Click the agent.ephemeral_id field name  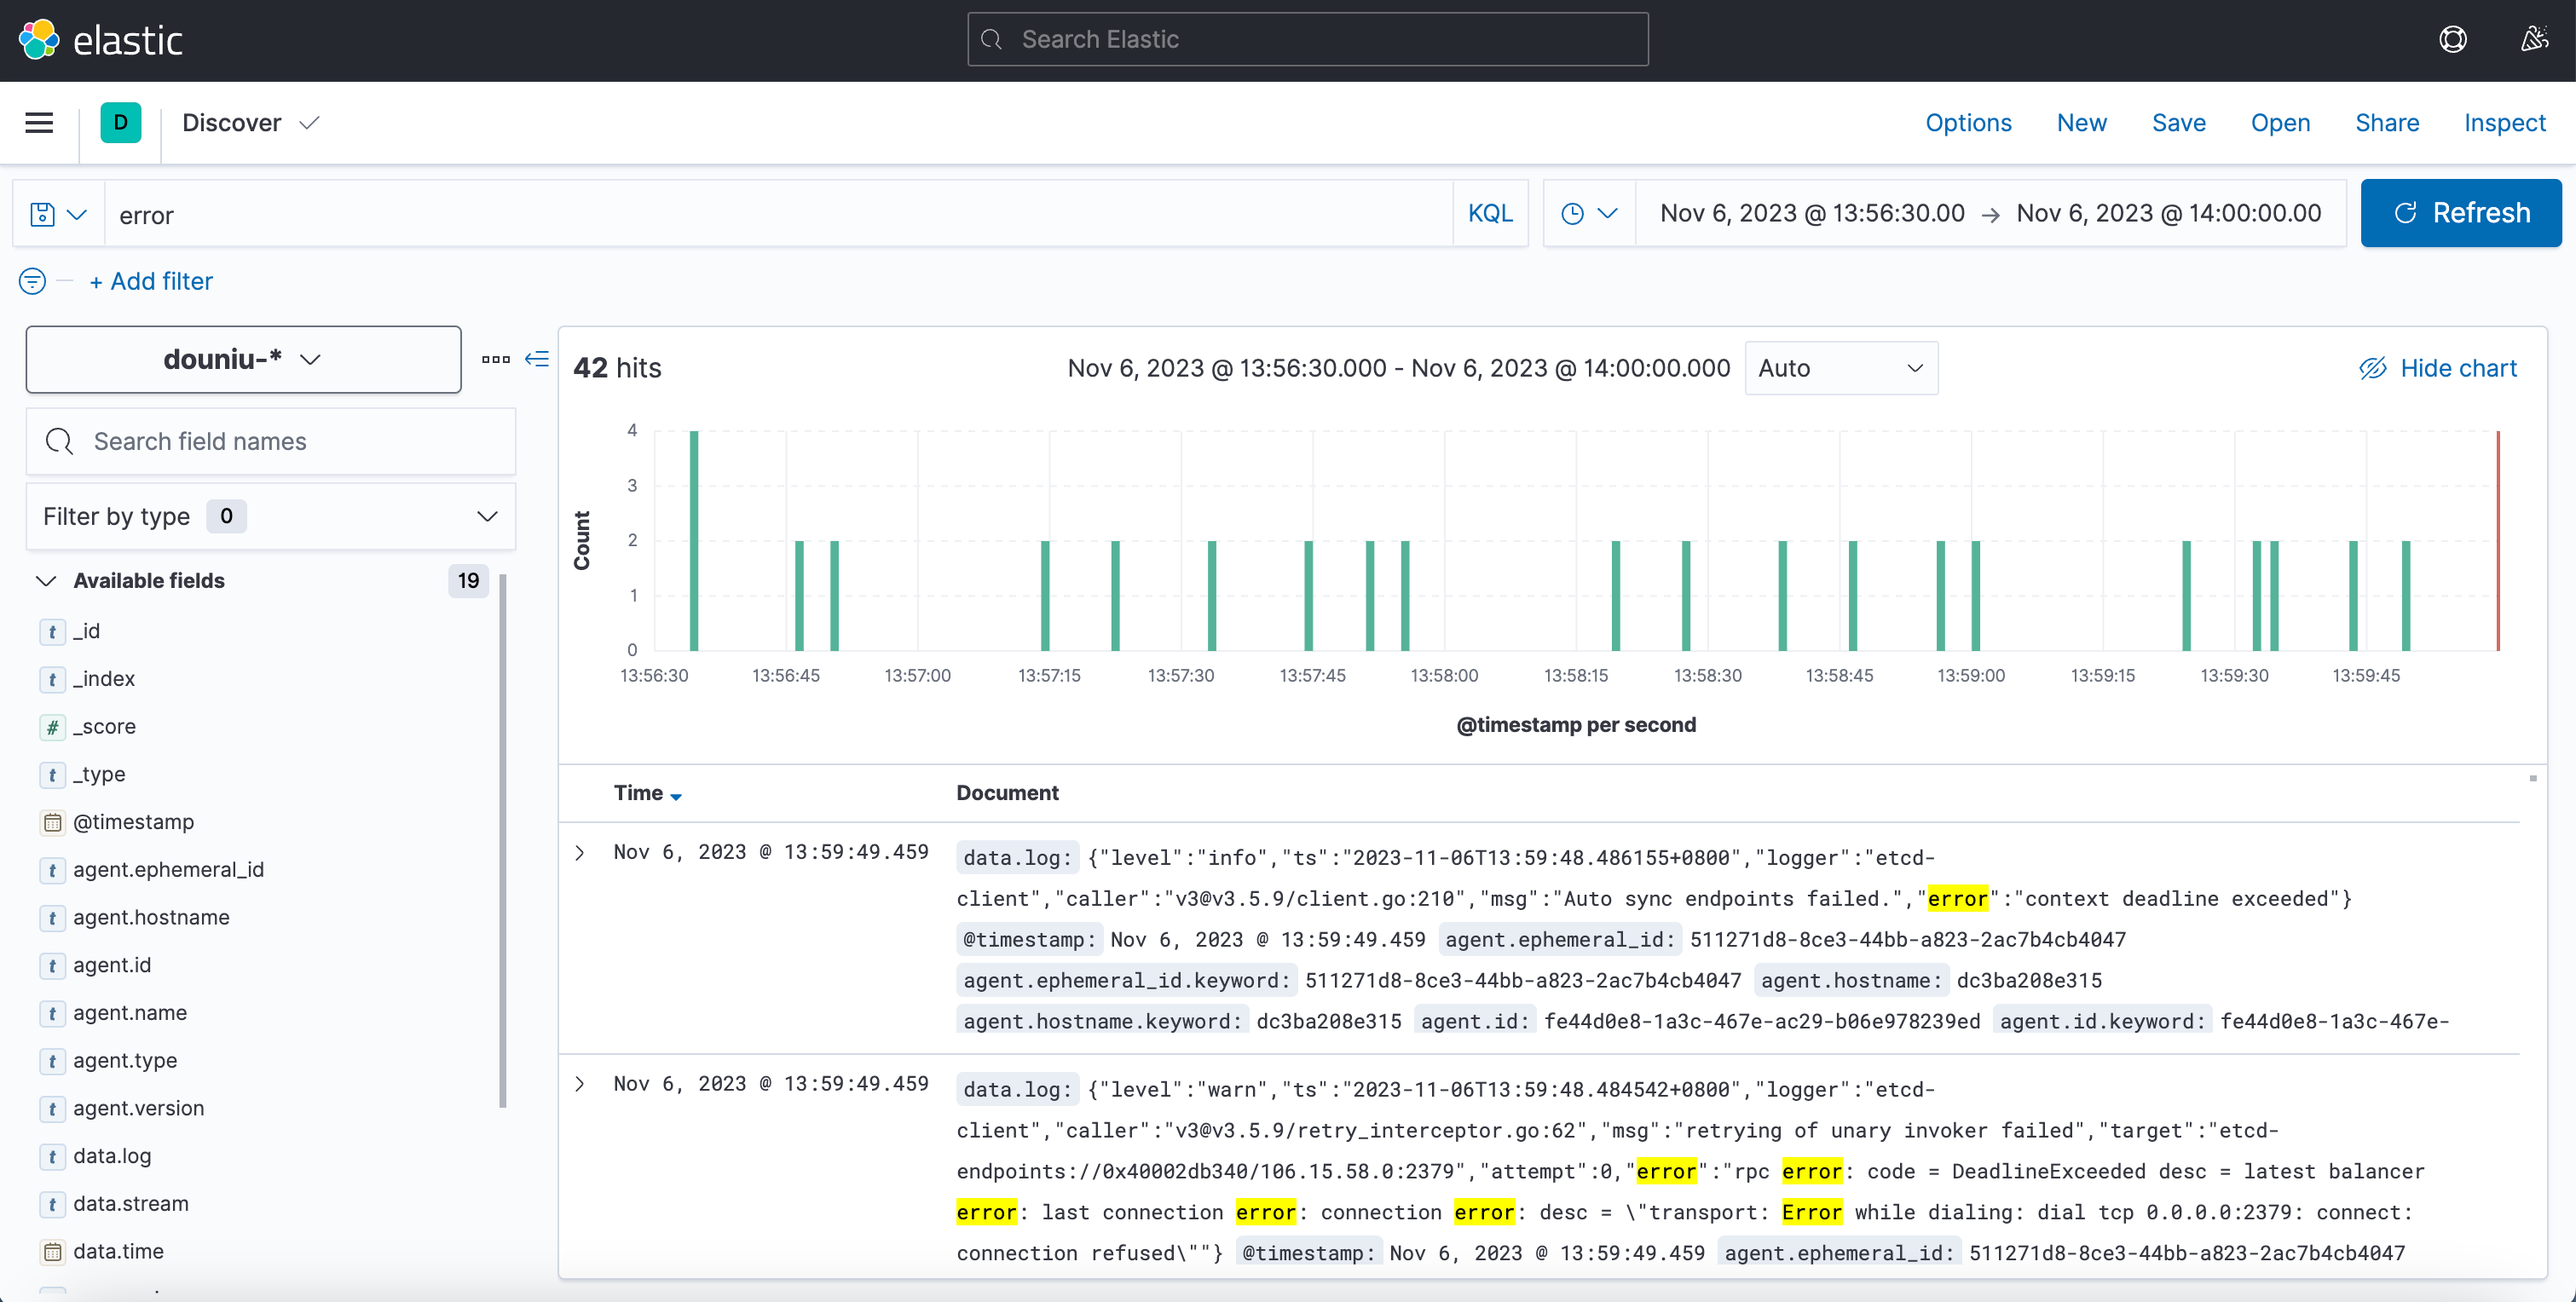pyautogui.click(x=168, y=870)
